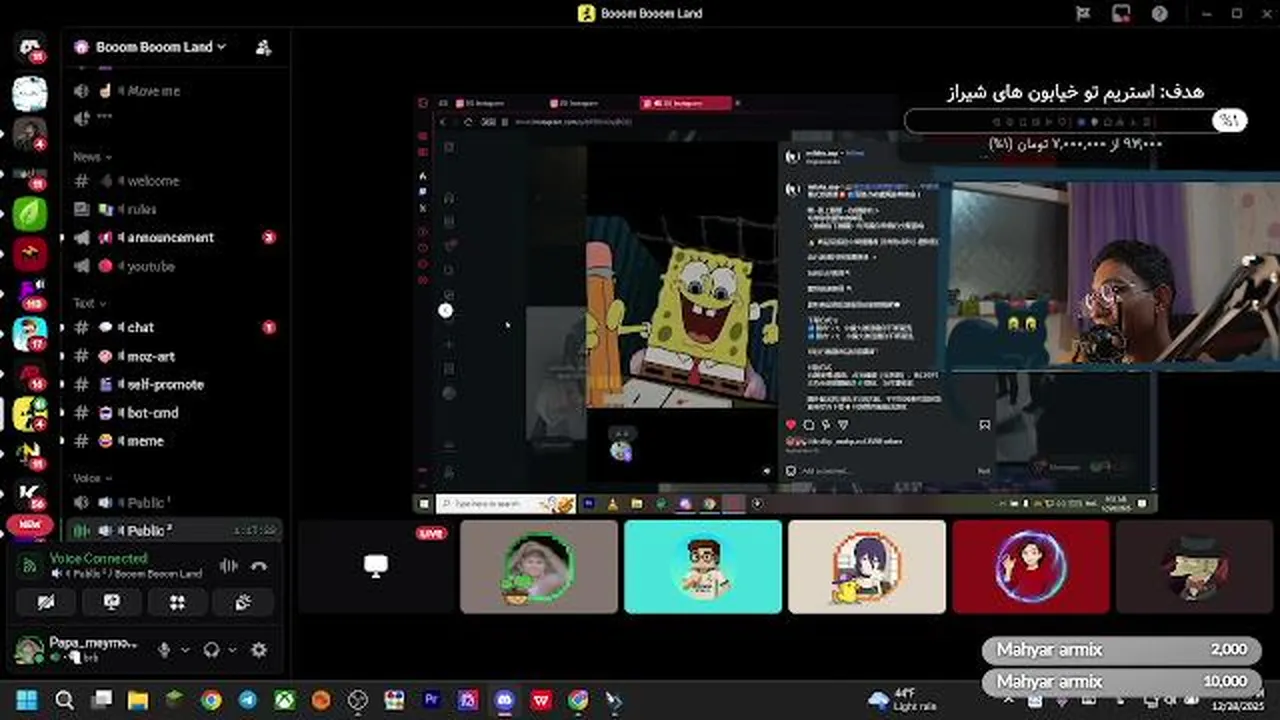
Task: Collapse the Voice category
Action: click(x=93, y=478)
